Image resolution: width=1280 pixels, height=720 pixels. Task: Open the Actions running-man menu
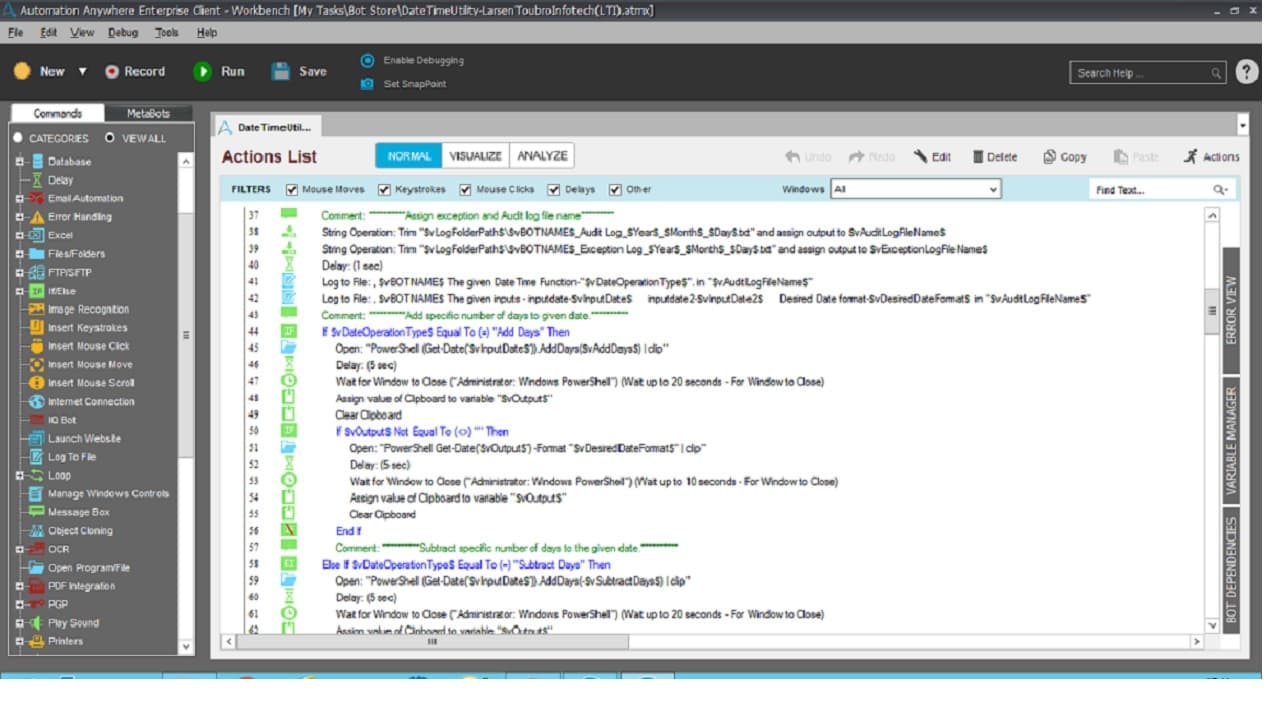tap(1190, 157)
